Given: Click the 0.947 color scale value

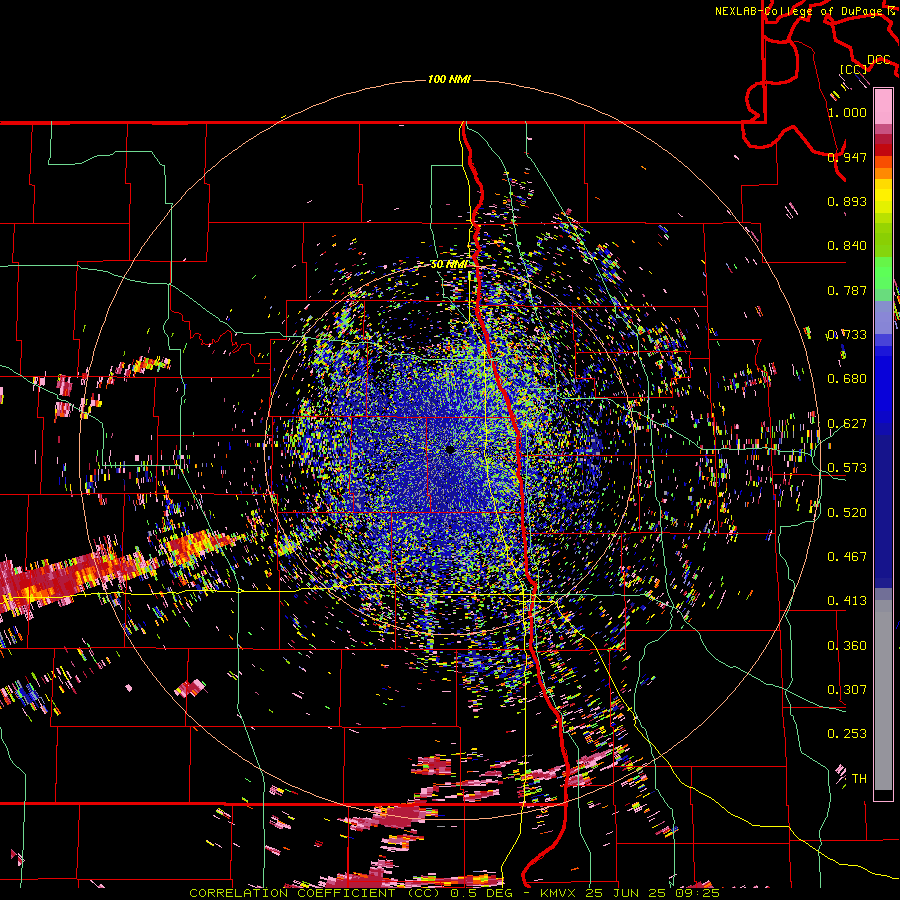Looking at the screenshot, I should (847, 157).
